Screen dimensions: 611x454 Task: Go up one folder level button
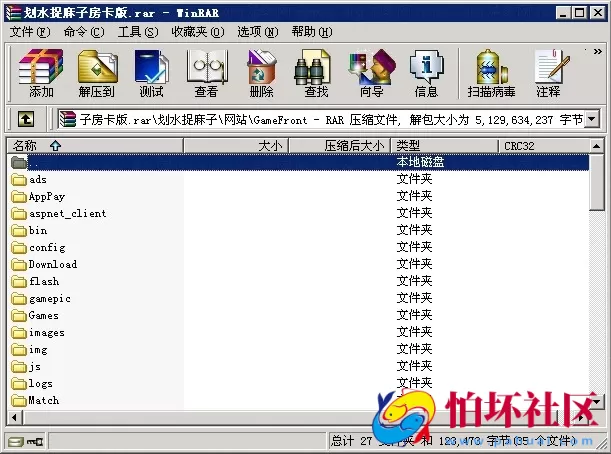click(x=26, y=119)
